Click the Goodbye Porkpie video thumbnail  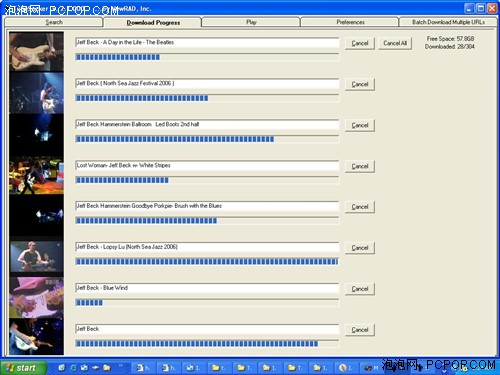point(36,216)
